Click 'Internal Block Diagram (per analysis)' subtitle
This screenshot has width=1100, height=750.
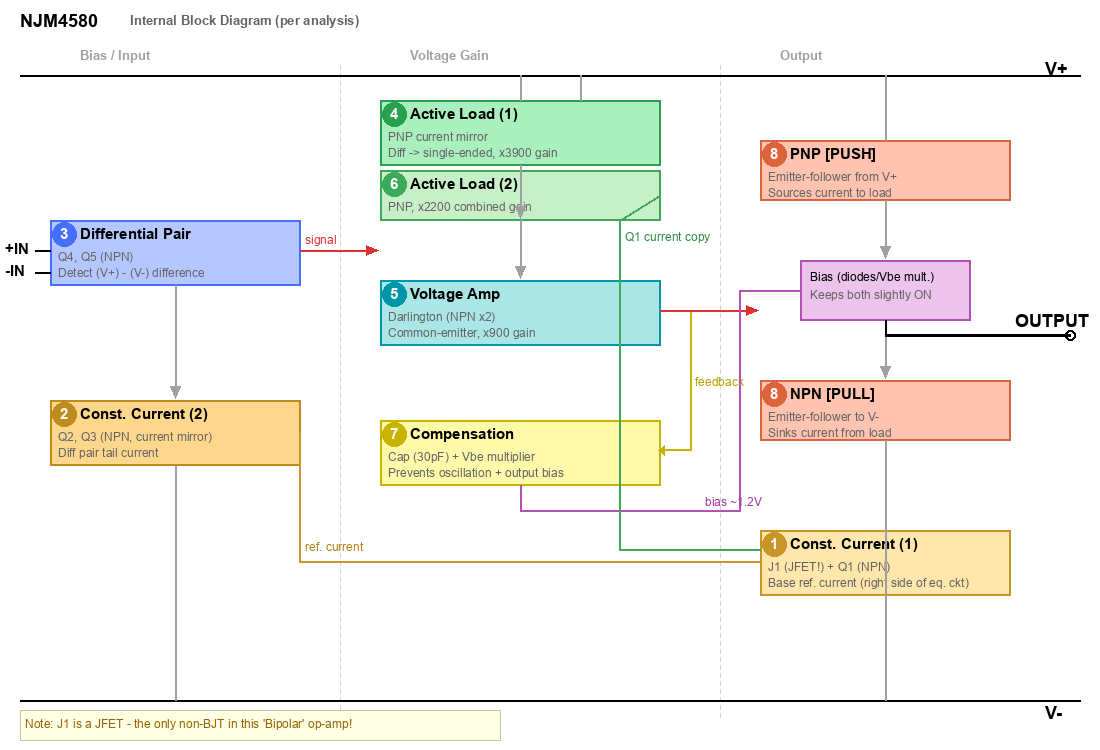[x=244, y=20]
